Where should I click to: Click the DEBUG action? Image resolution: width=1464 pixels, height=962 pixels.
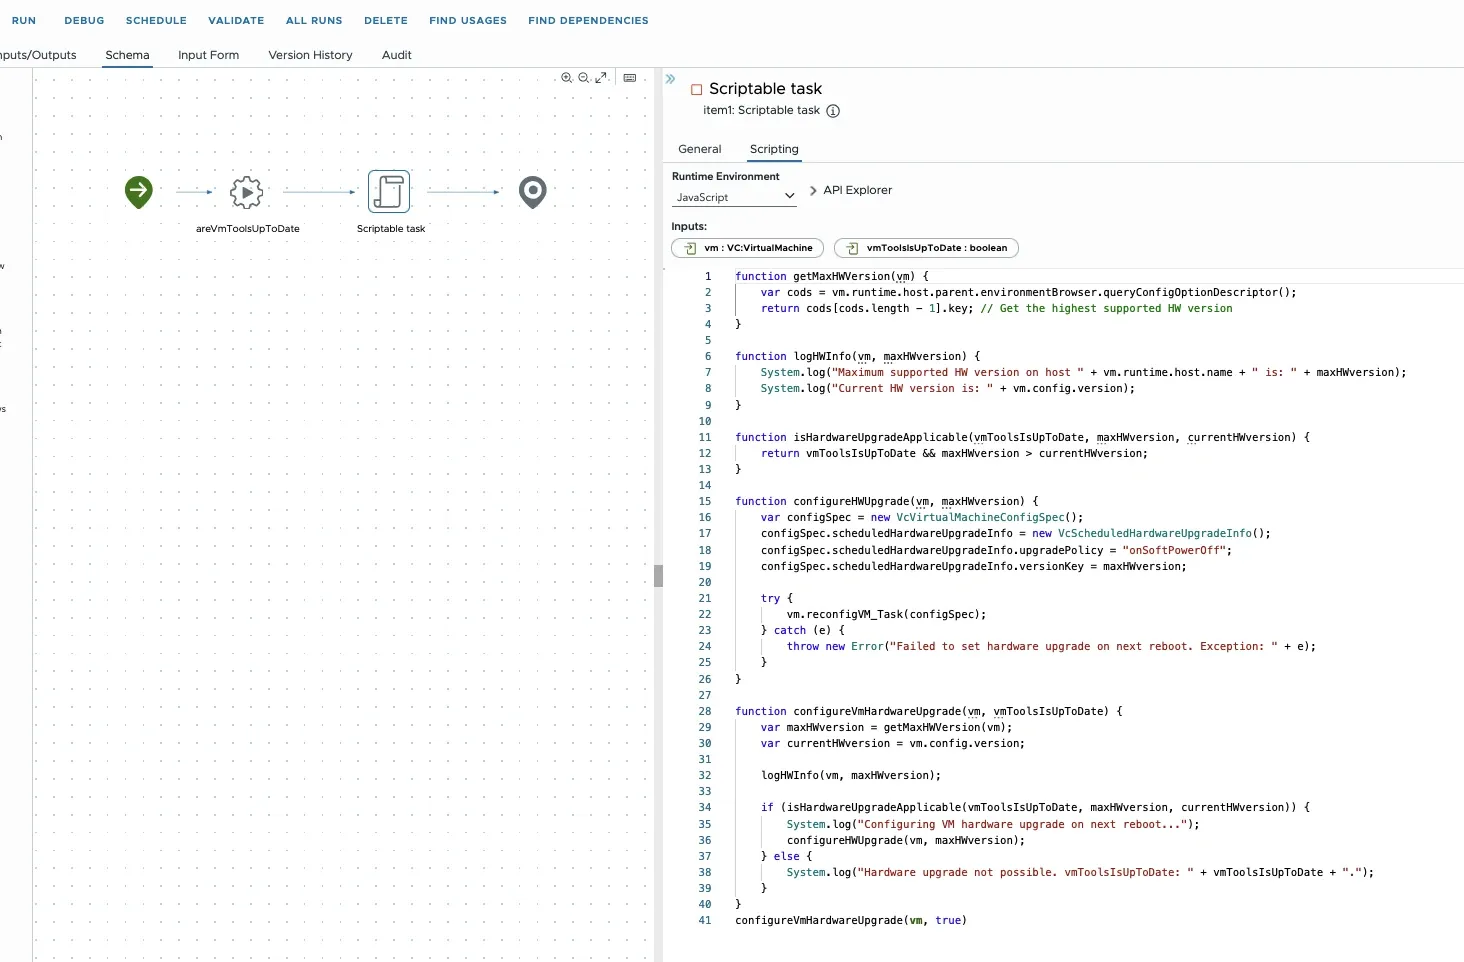pyautogui.click(x=84, y=20)
